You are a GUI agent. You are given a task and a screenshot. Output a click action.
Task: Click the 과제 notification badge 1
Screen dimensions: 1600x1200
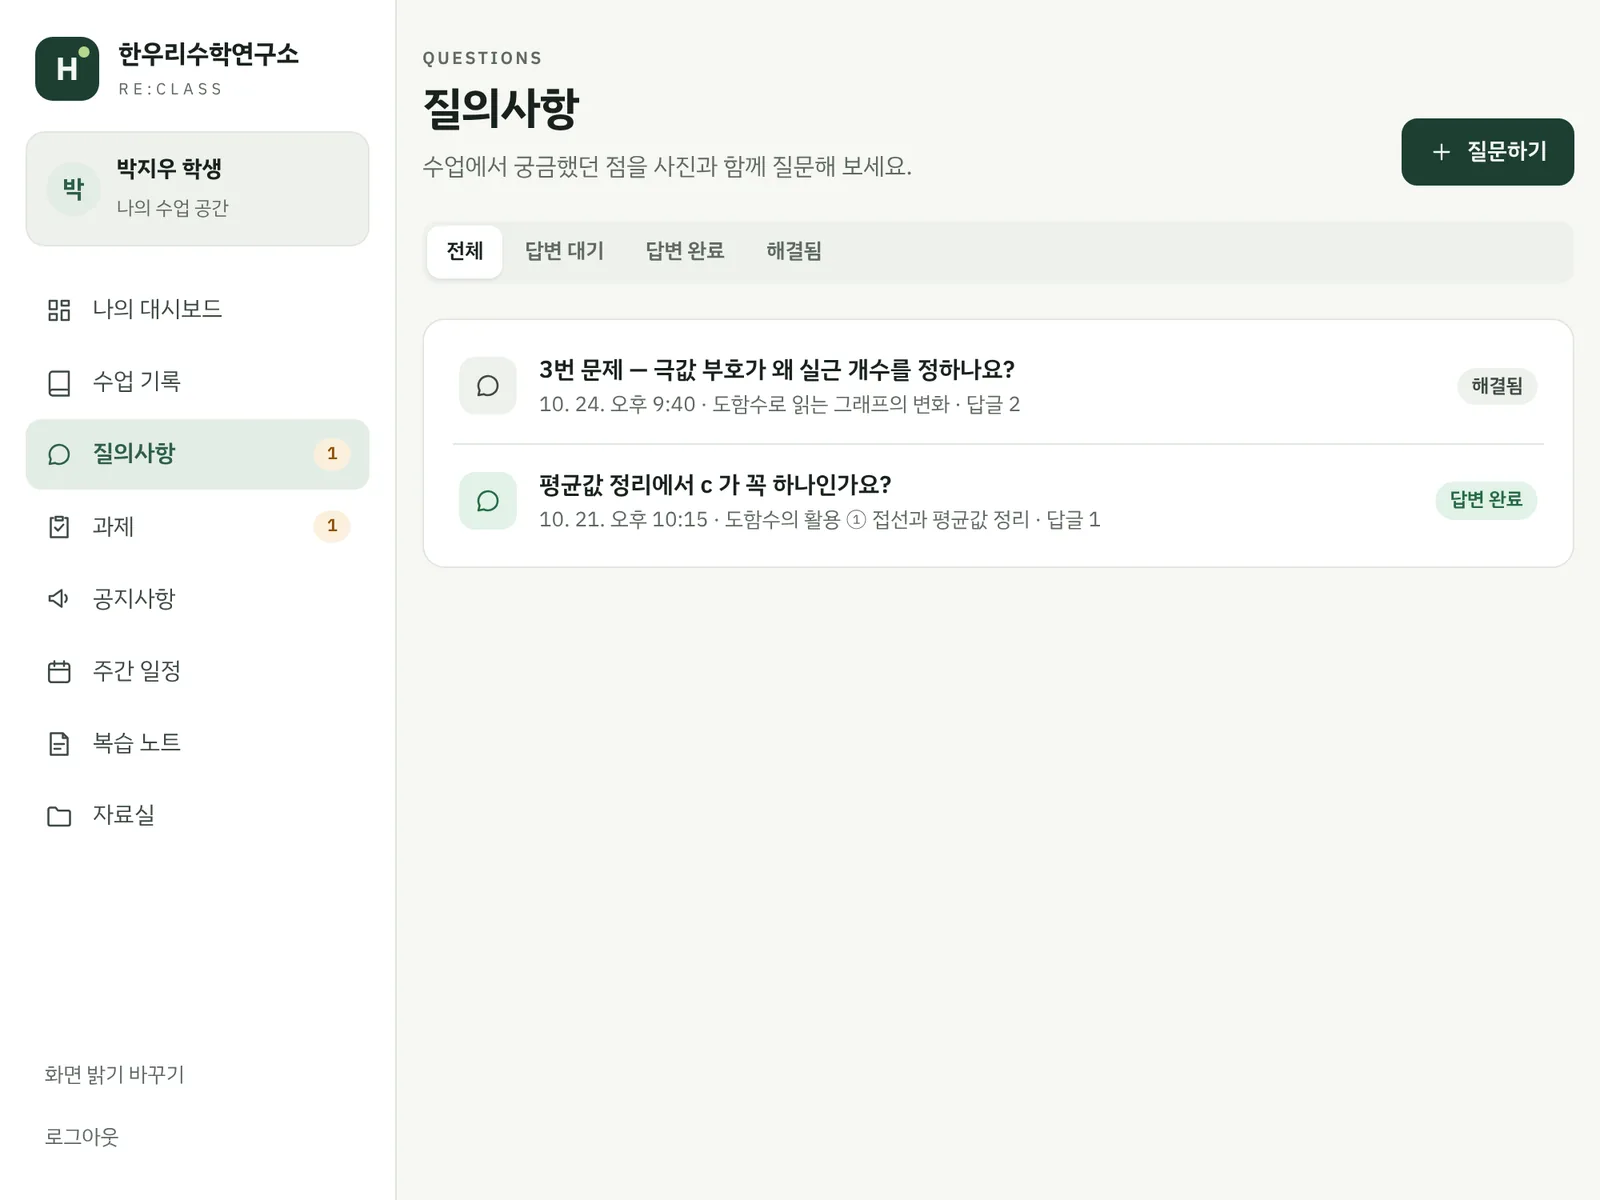(332, 526)
